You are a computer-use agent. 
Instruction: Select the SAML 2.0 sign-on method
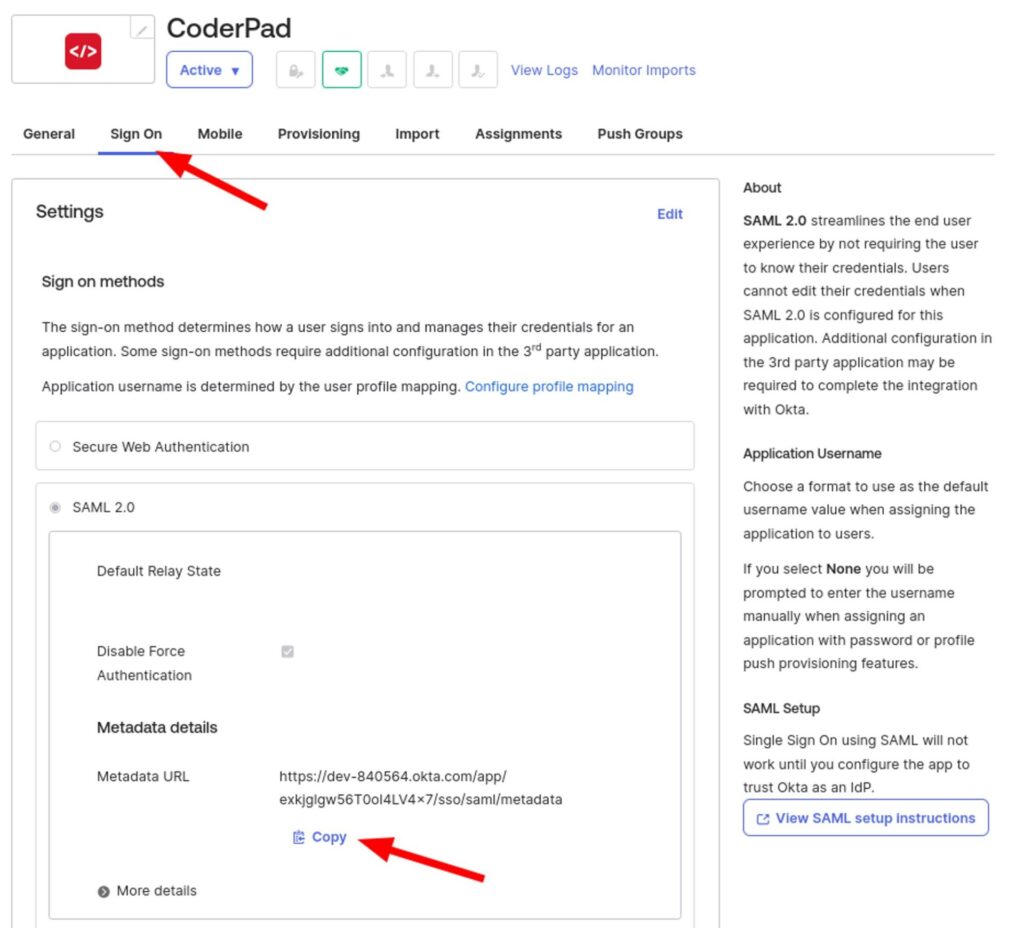click(x=55, y=507)
